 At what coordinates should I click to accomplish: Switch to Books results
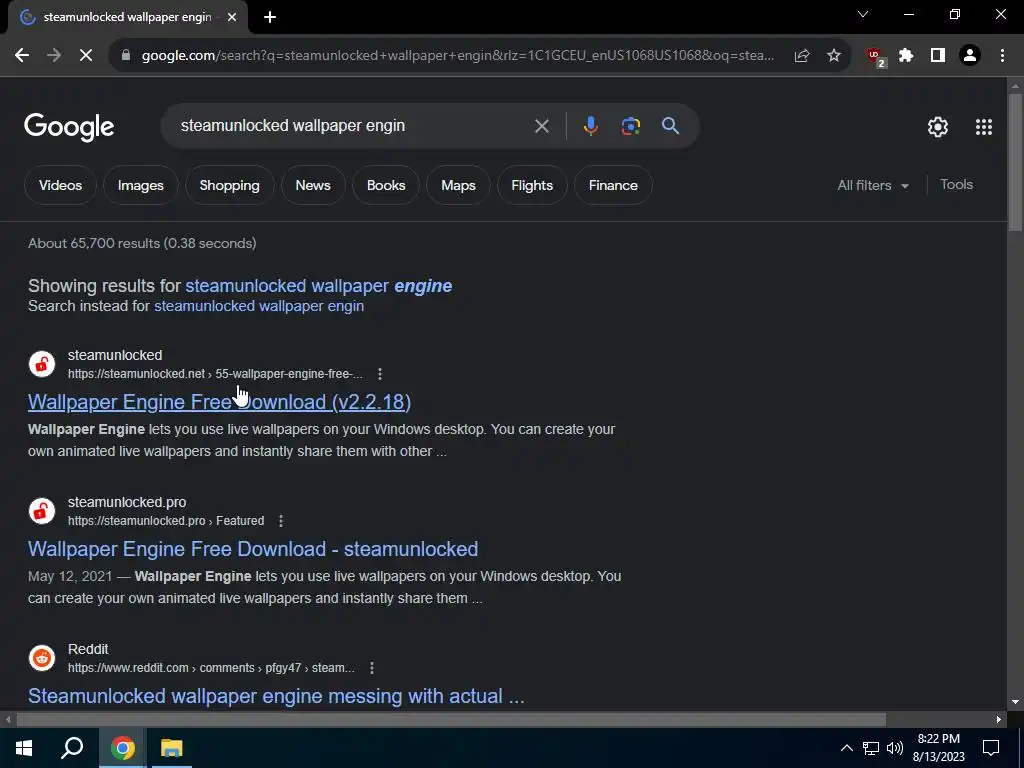pyautogui.click(x=386, y=185)
